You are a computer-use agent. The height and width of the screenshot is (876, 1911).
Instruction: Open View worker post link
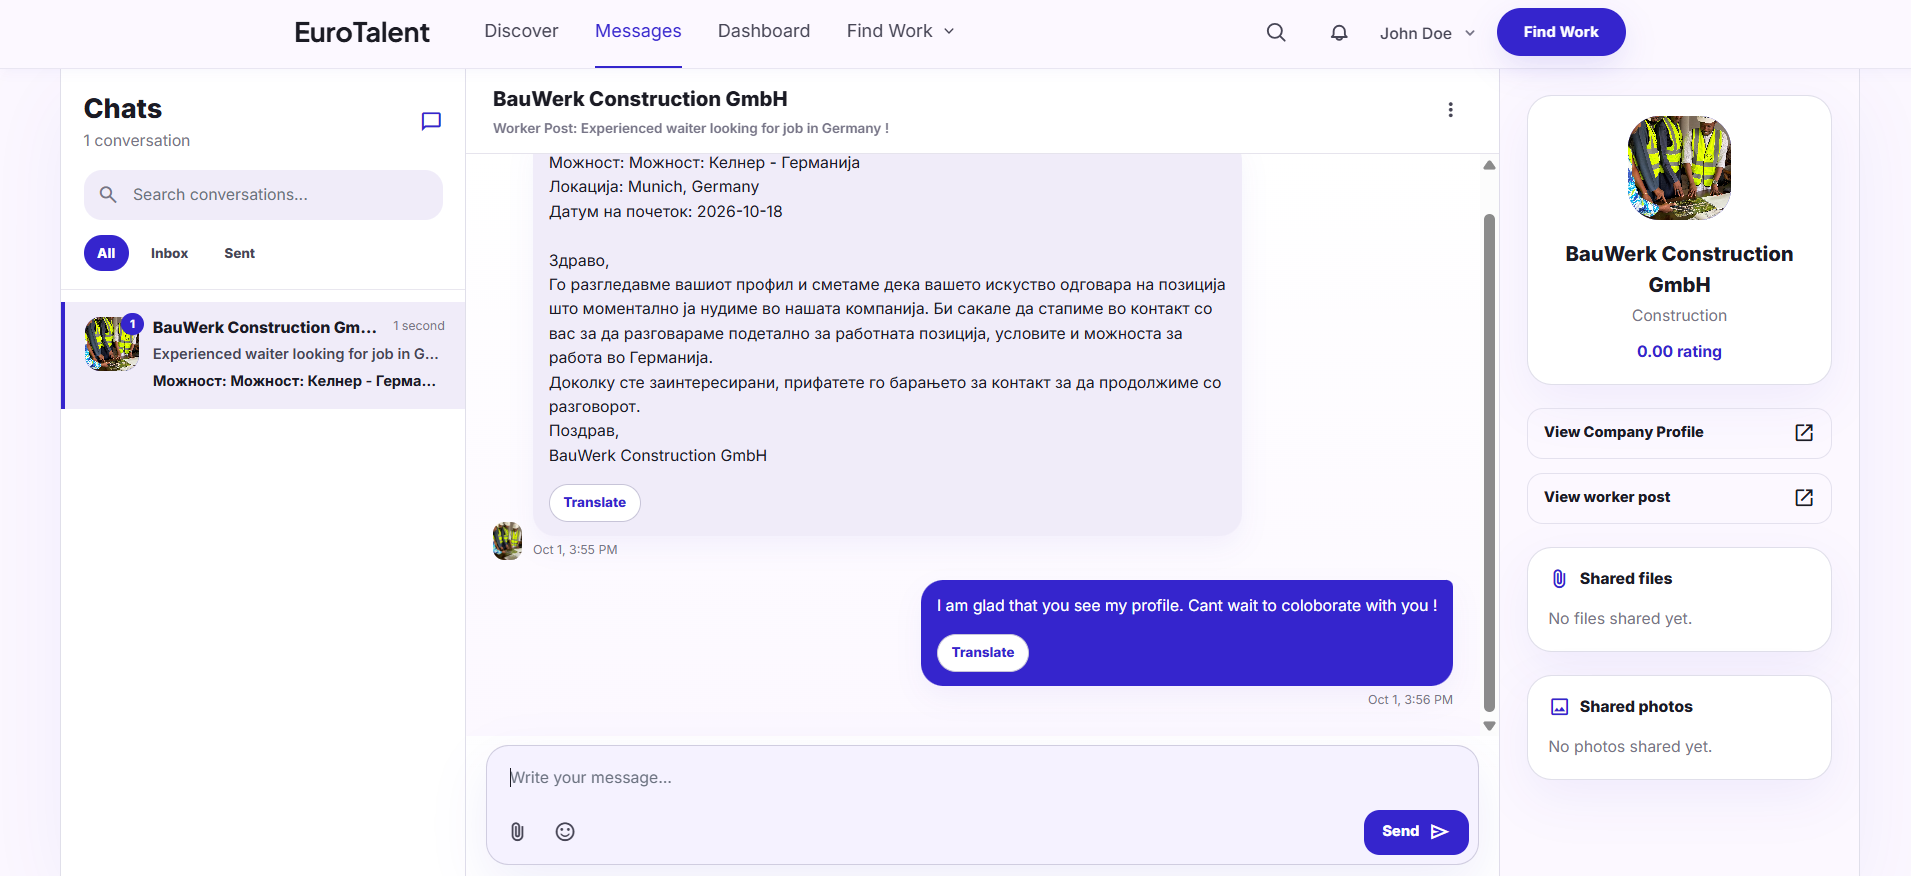[1679, 498]
